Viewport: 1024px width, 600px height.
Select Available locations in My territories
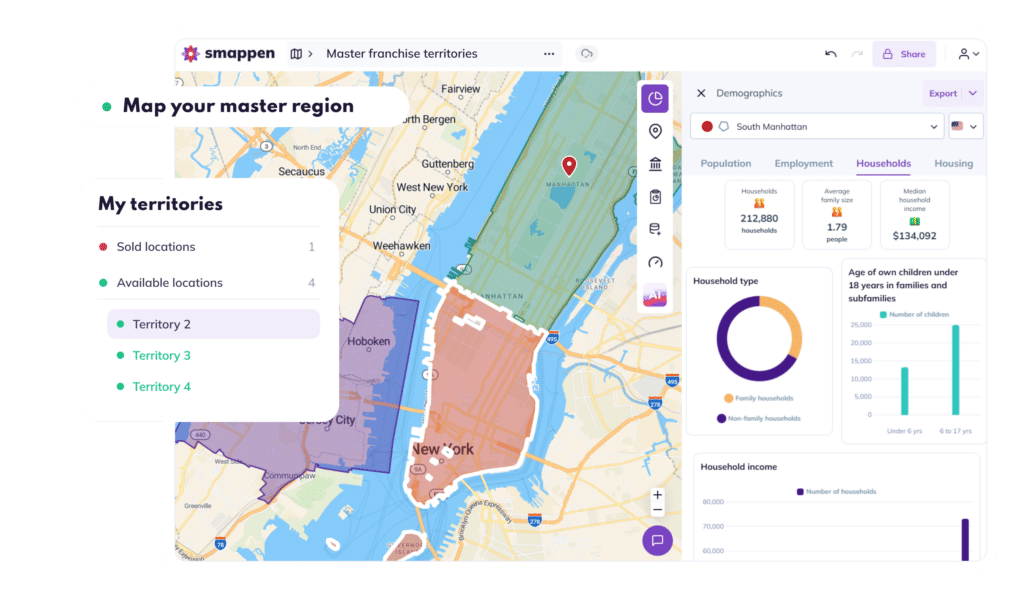(x=206, y=283)
